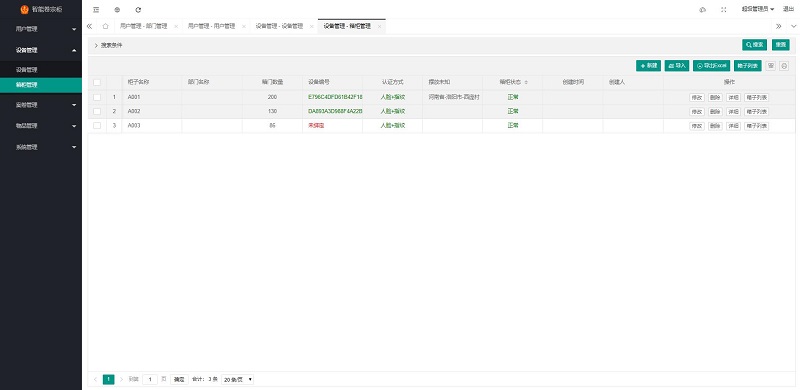Click the details button in row A001
The image size is (800, 390).
[x=733, y=98]
